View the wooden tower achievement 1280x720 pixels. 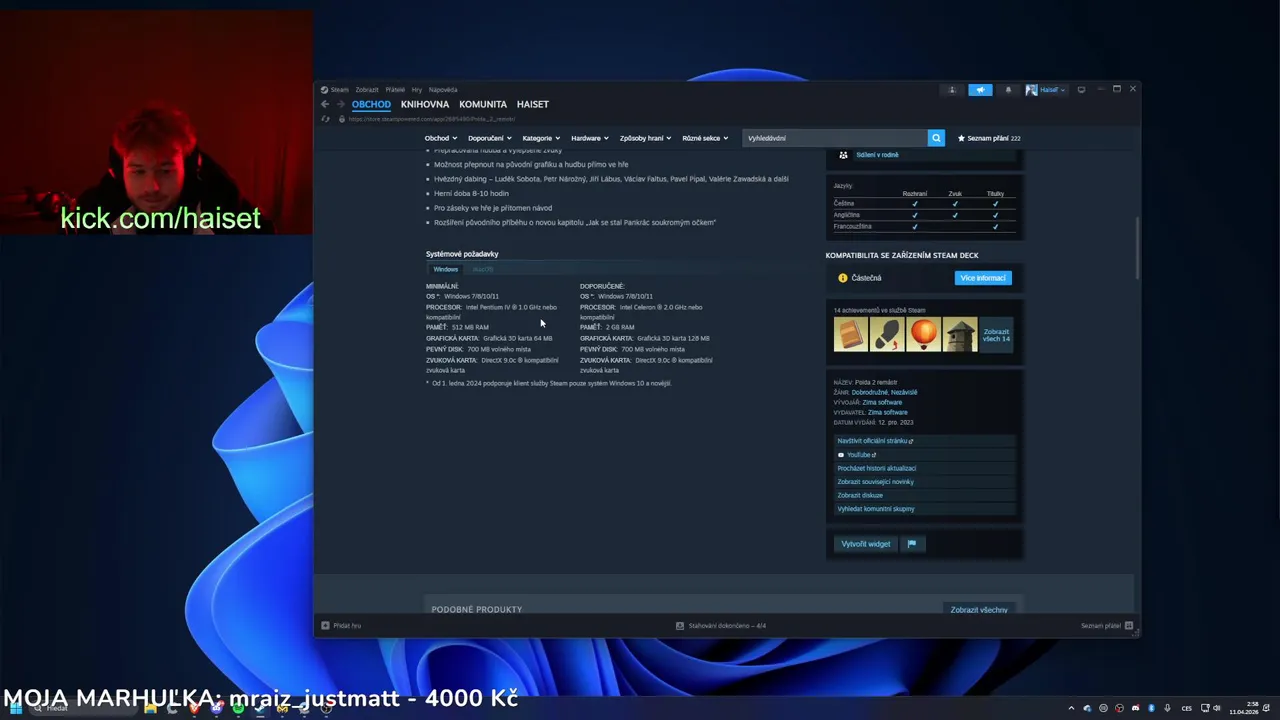tap(960, 335)
